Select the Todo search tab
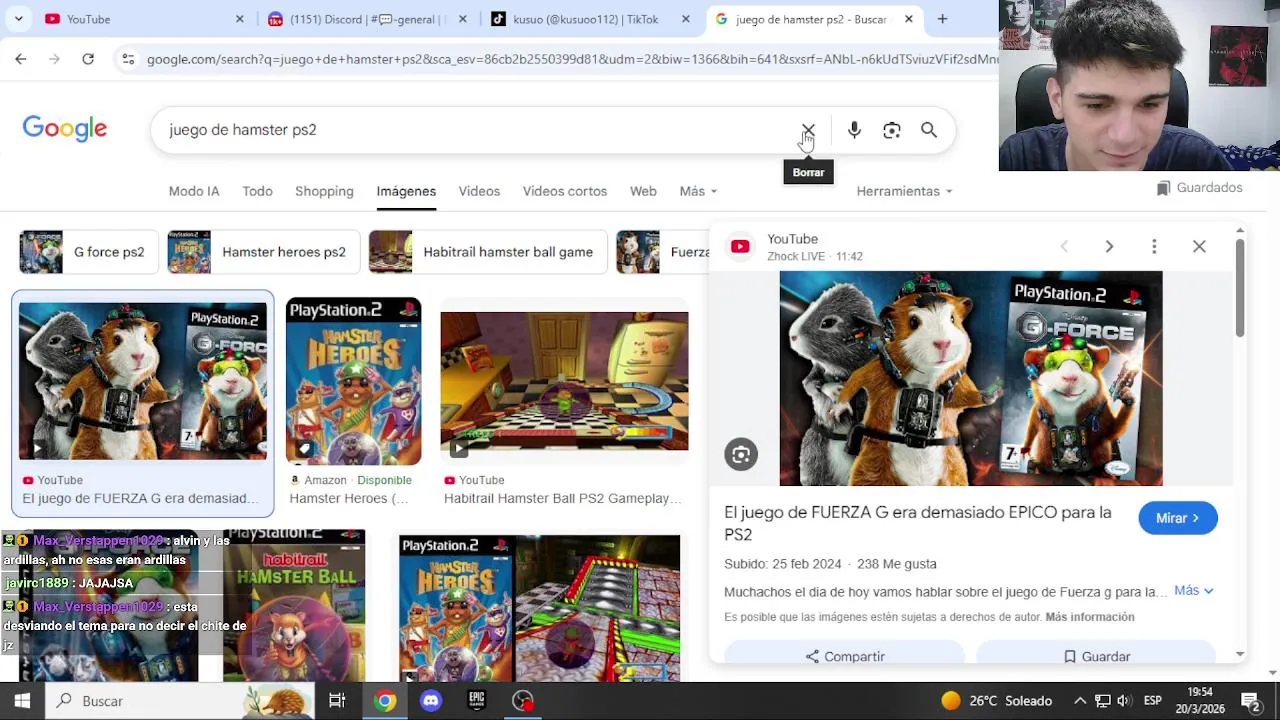The image size is (1280, 720). coord(257,191)
